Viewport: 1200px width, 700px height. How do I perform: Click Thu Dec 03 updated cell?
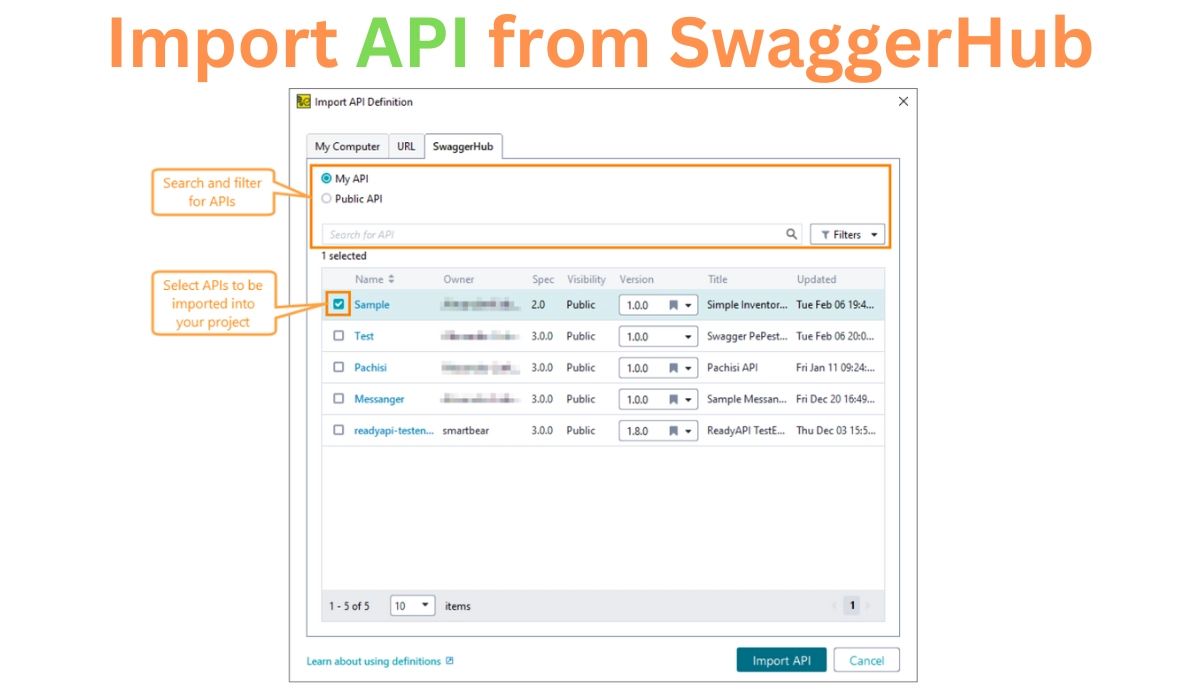[836, 430]
